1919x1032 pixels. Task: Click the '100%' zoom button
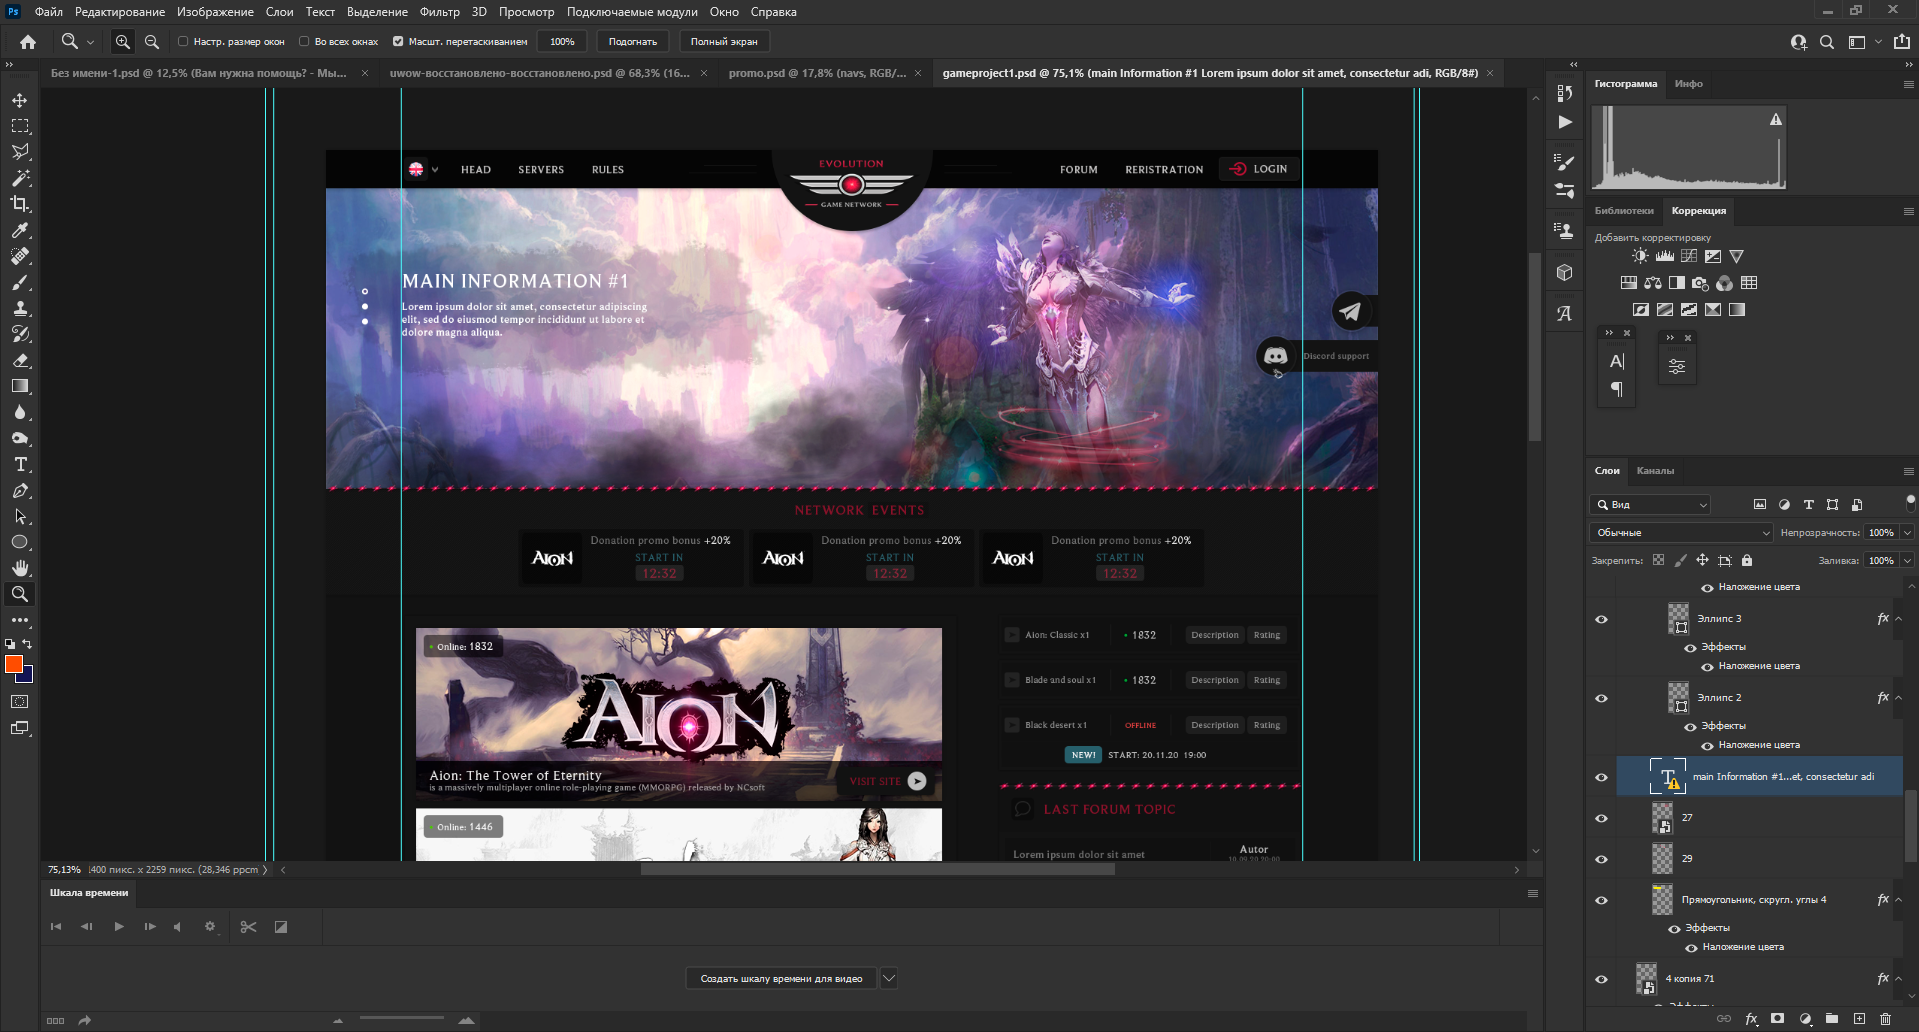[x=562, y=42]
